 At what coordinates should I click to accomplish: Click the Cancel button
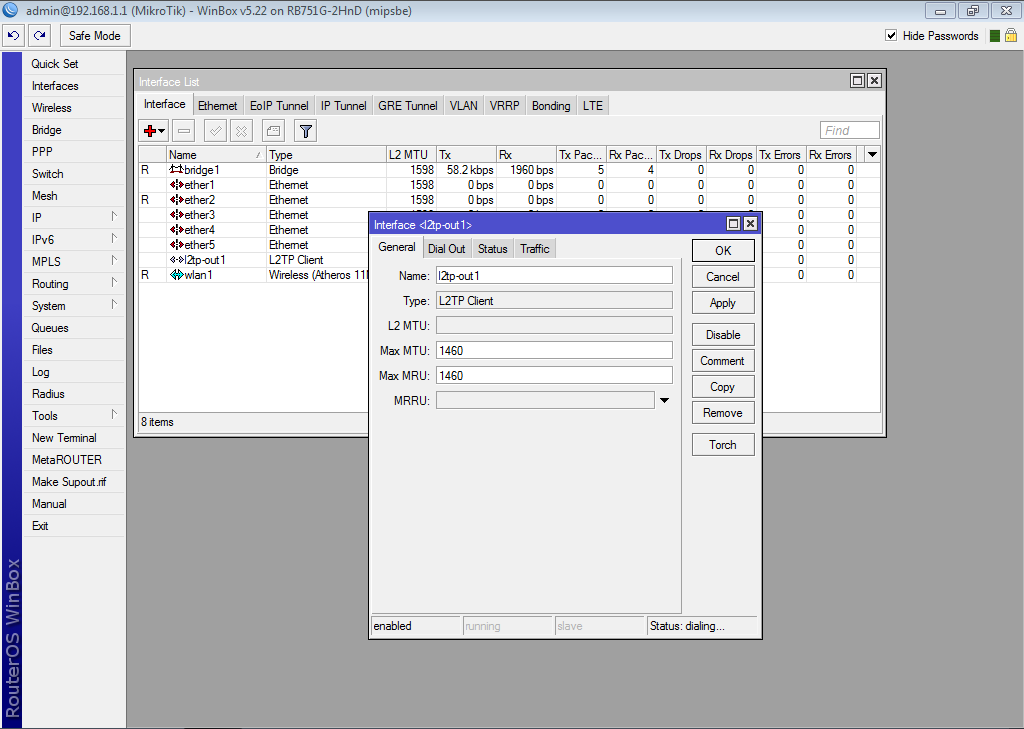(x=723, y=277)
